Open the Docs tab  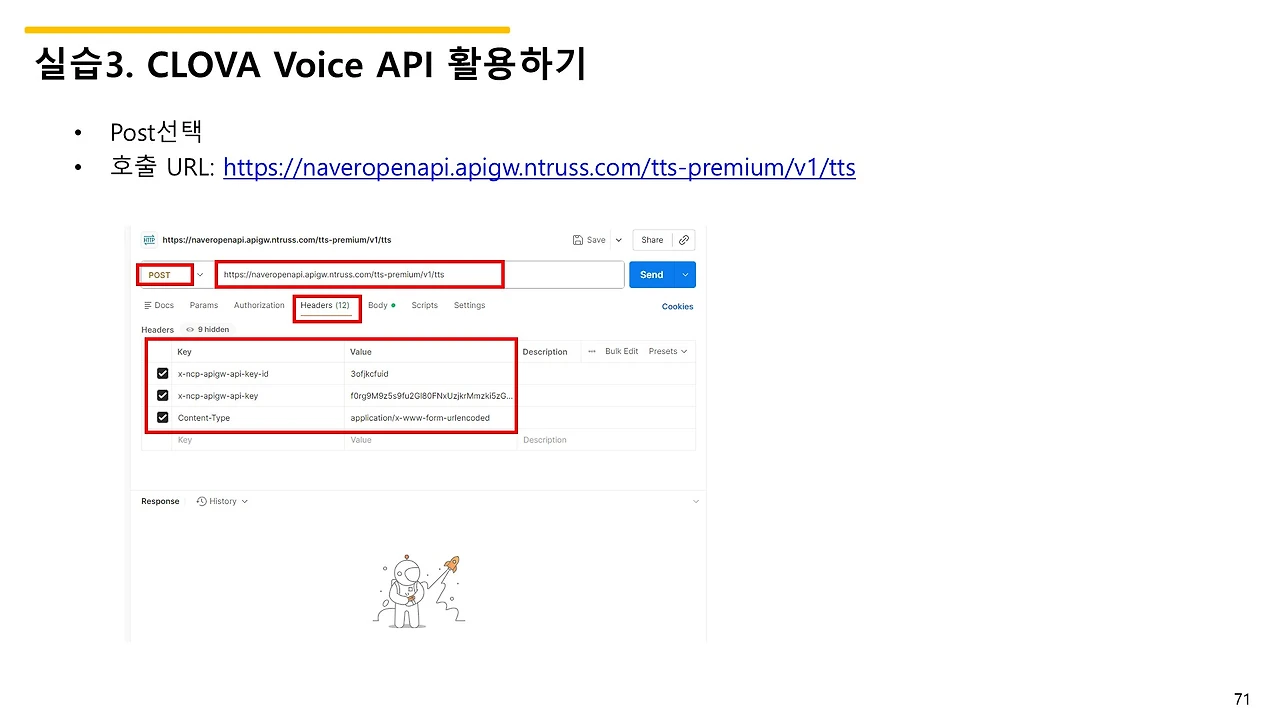point(159,305)
